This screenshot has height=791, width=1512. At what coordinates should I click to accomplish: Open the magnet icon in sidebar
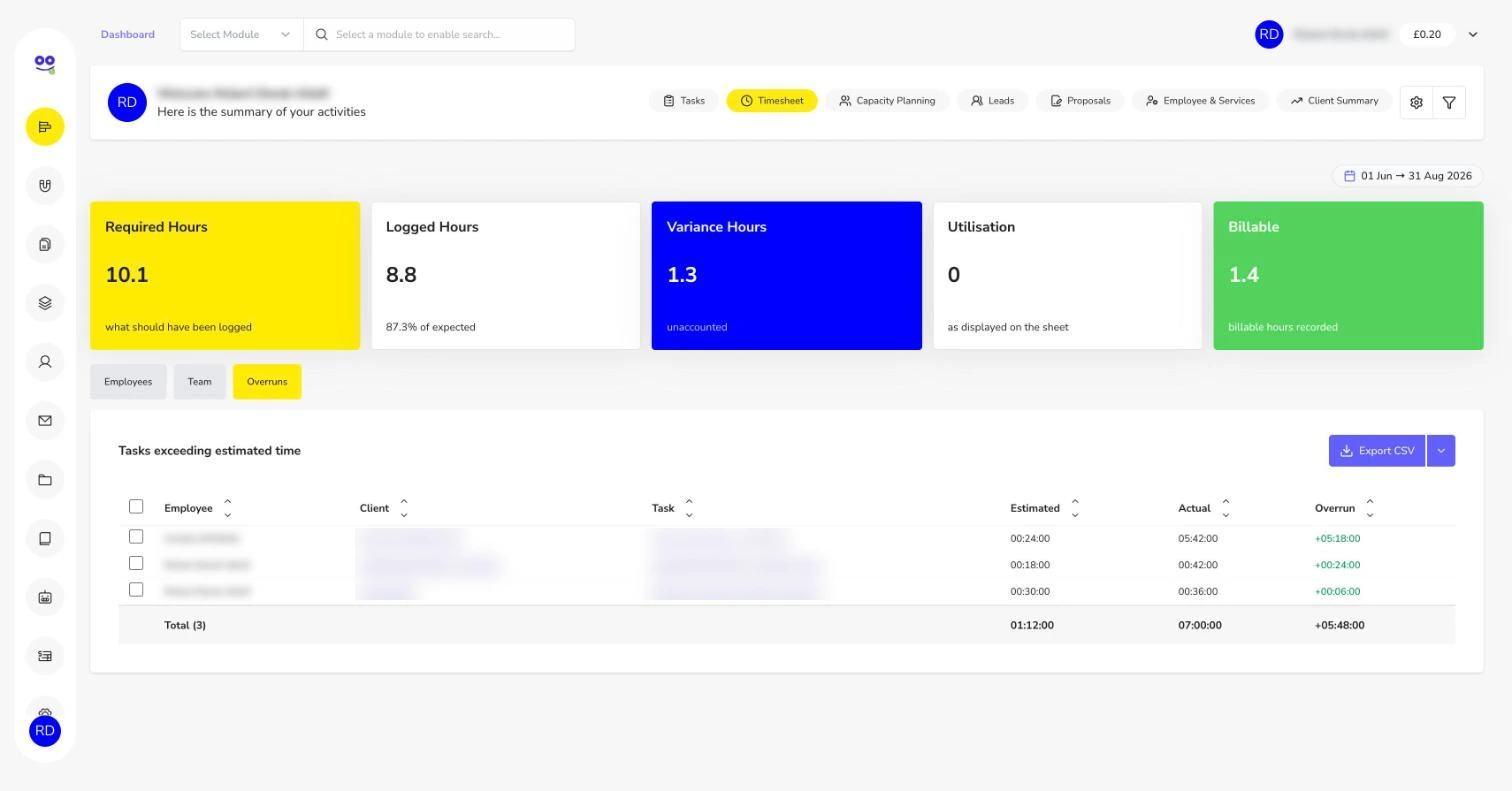(x=45, y=185)
